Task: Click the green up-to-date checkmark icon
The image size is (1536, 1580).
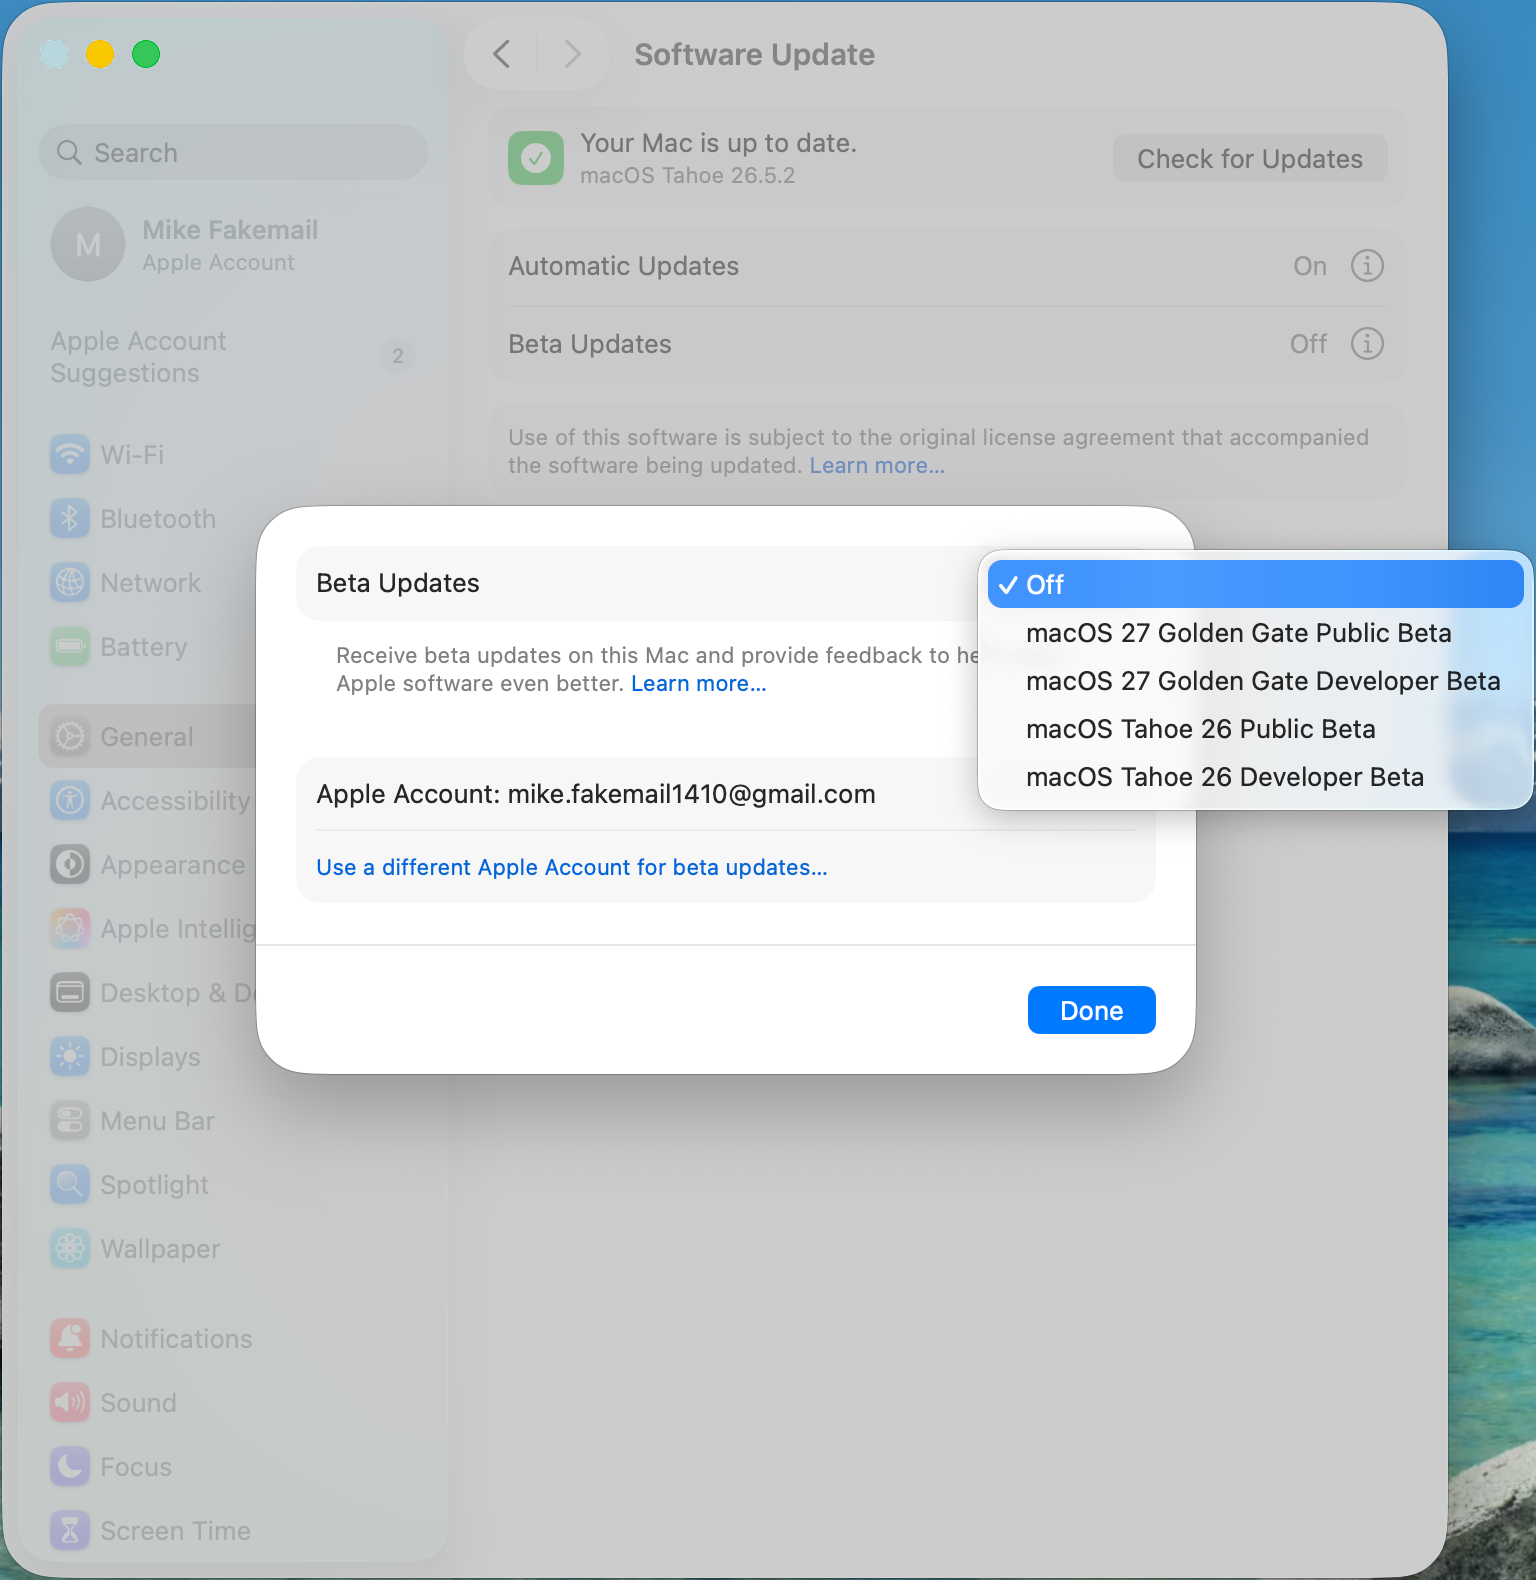Action: point(536,158)
